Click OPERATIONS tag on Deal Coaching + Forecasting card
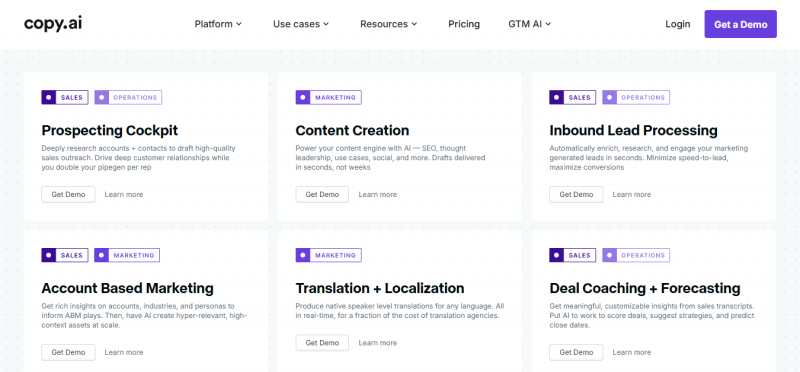The height and width of the screenshot is (372, 800). coord(636,255)
